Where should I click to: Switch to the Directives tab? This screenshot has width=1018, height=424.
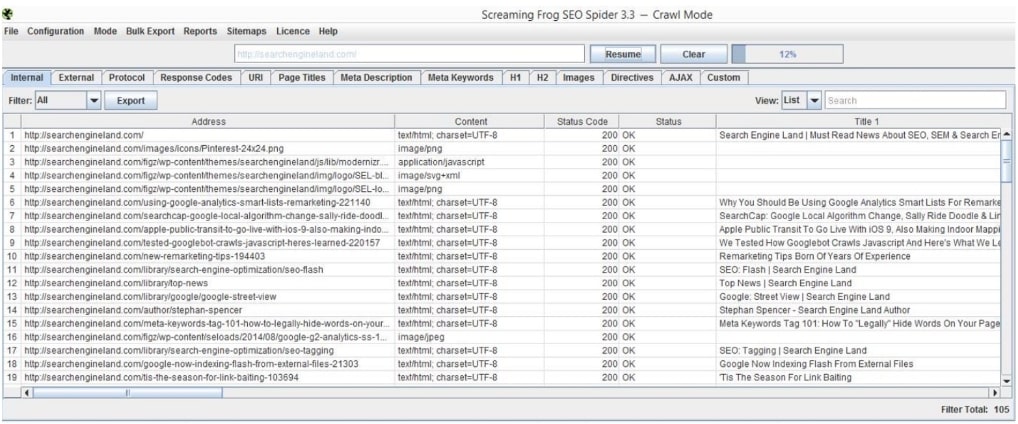(632, 77)
